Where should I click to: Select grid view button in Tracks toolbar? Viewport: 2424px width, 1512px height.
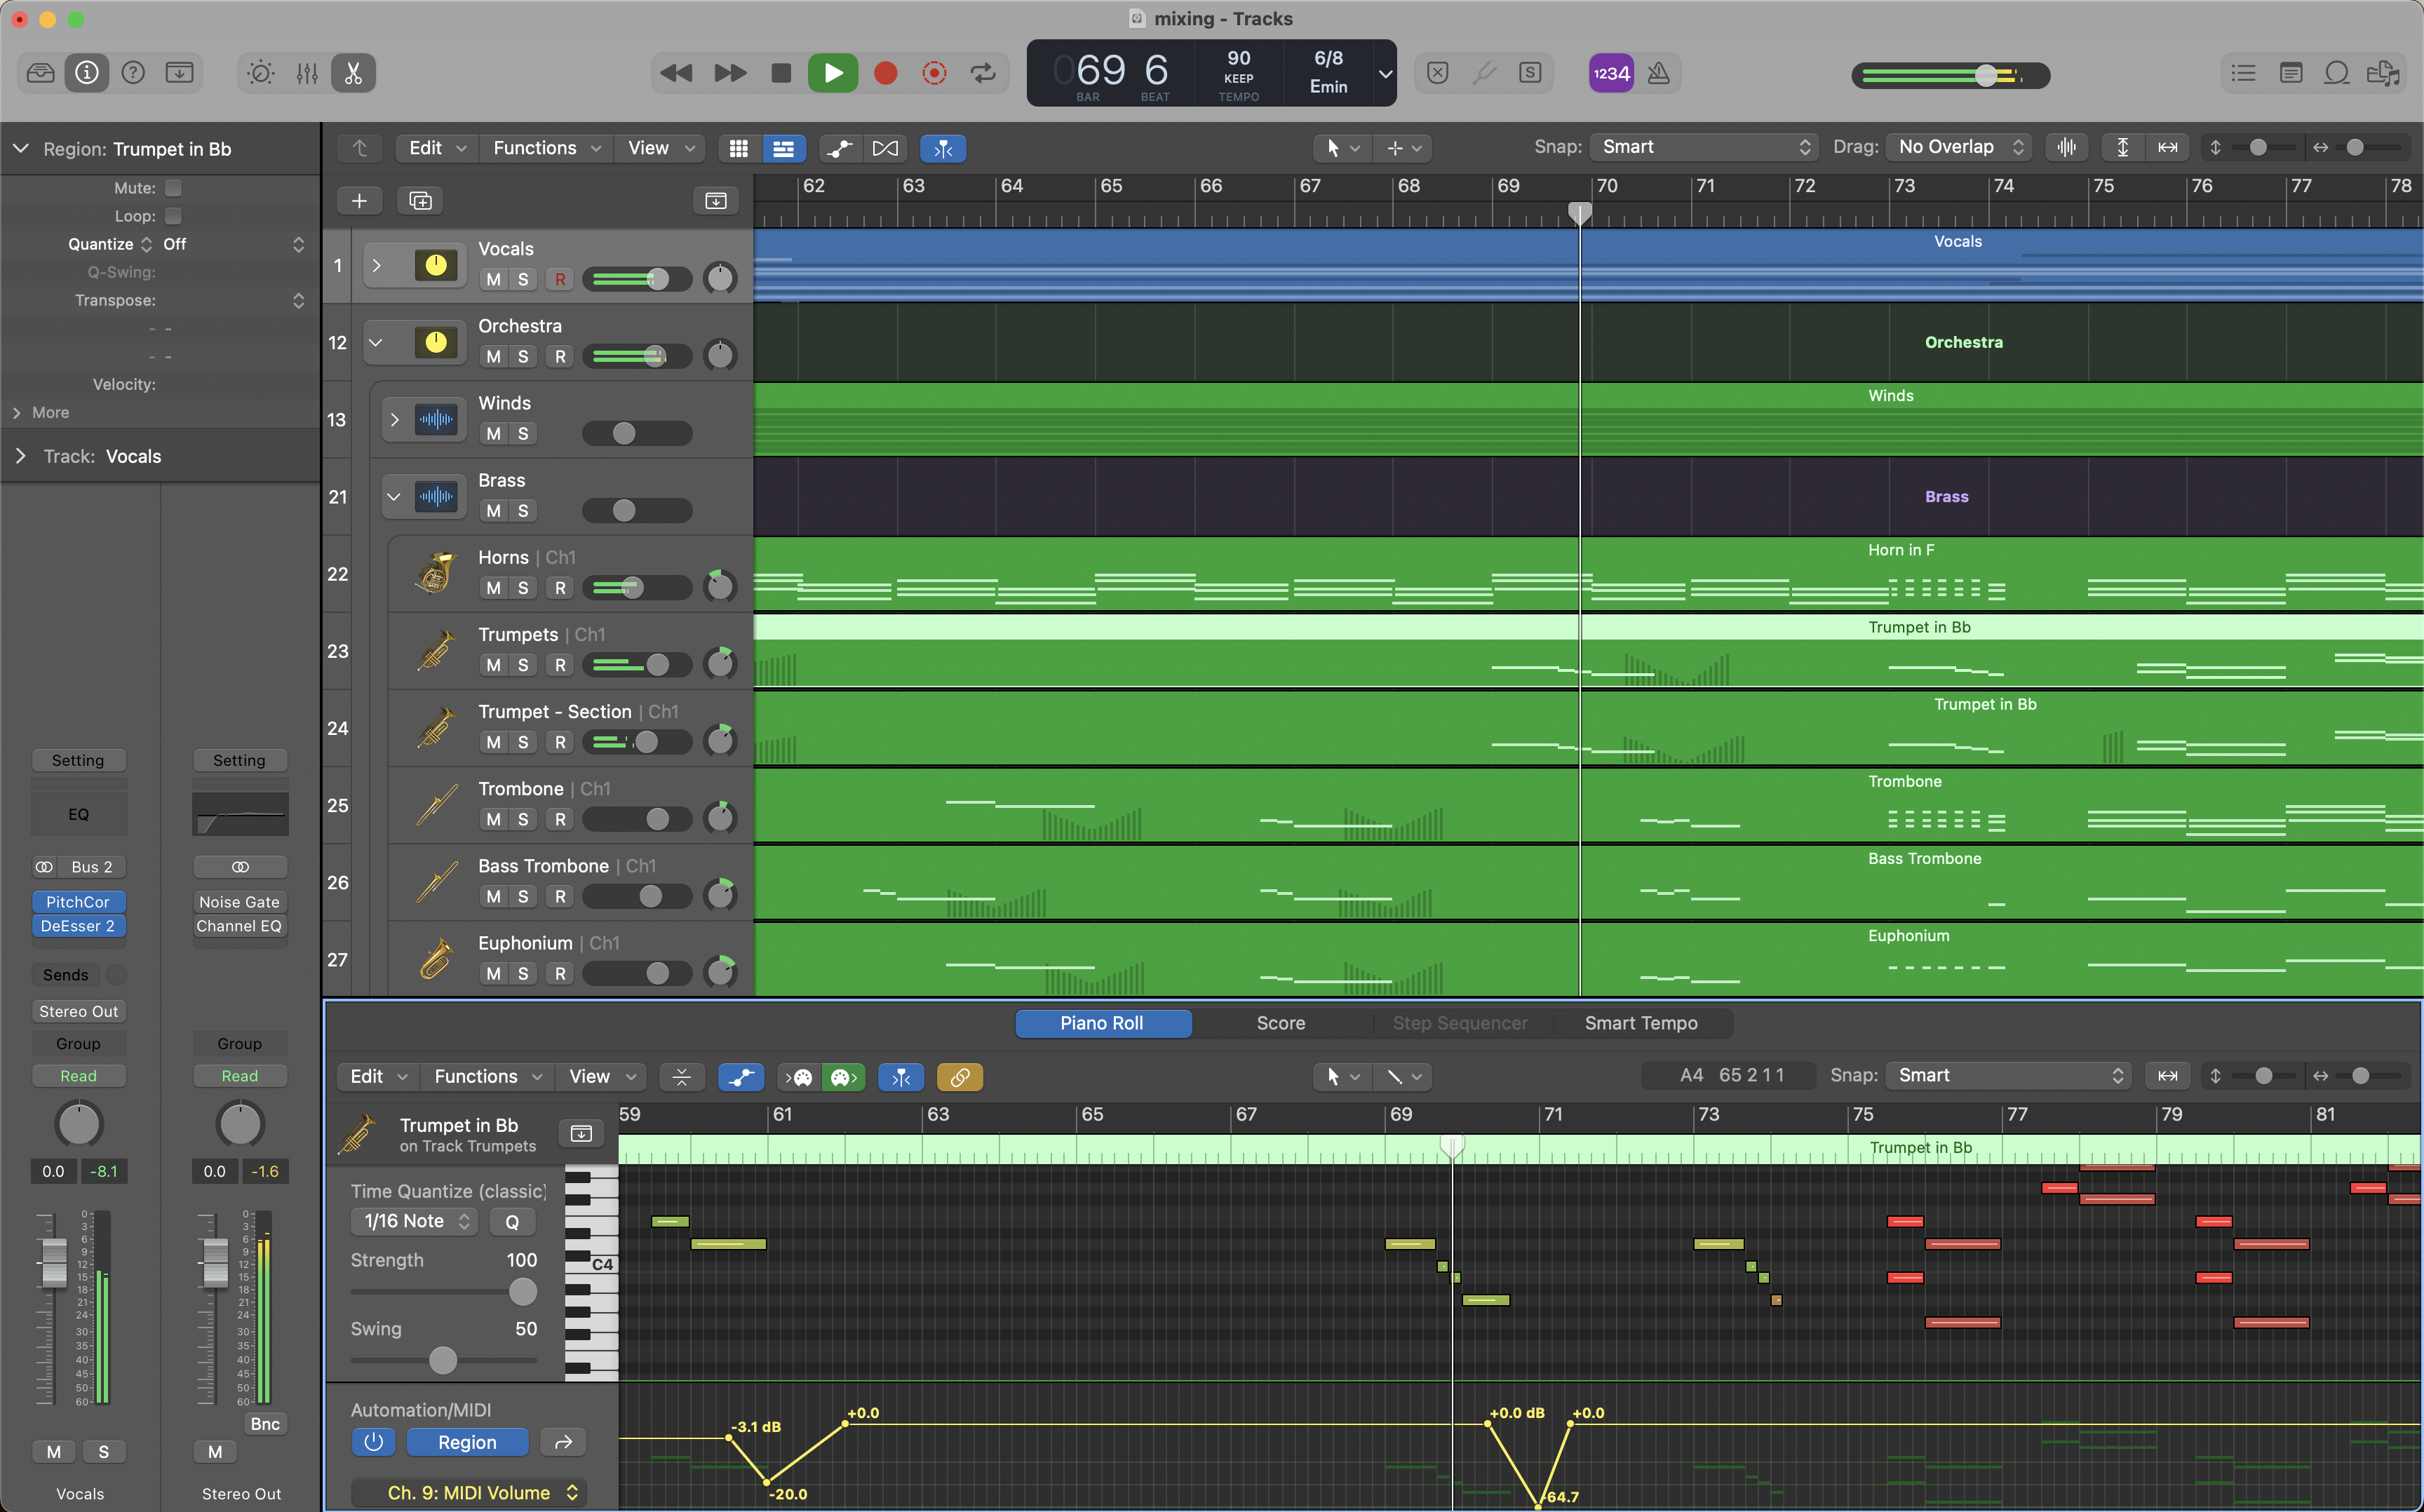pyautogui.click(x=738, y=148)
